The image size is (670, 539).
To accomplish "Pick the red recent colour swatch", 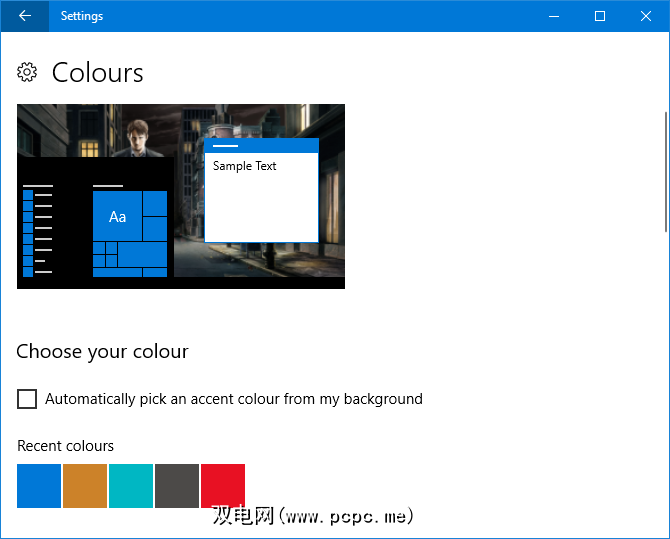I will point(223,486).
